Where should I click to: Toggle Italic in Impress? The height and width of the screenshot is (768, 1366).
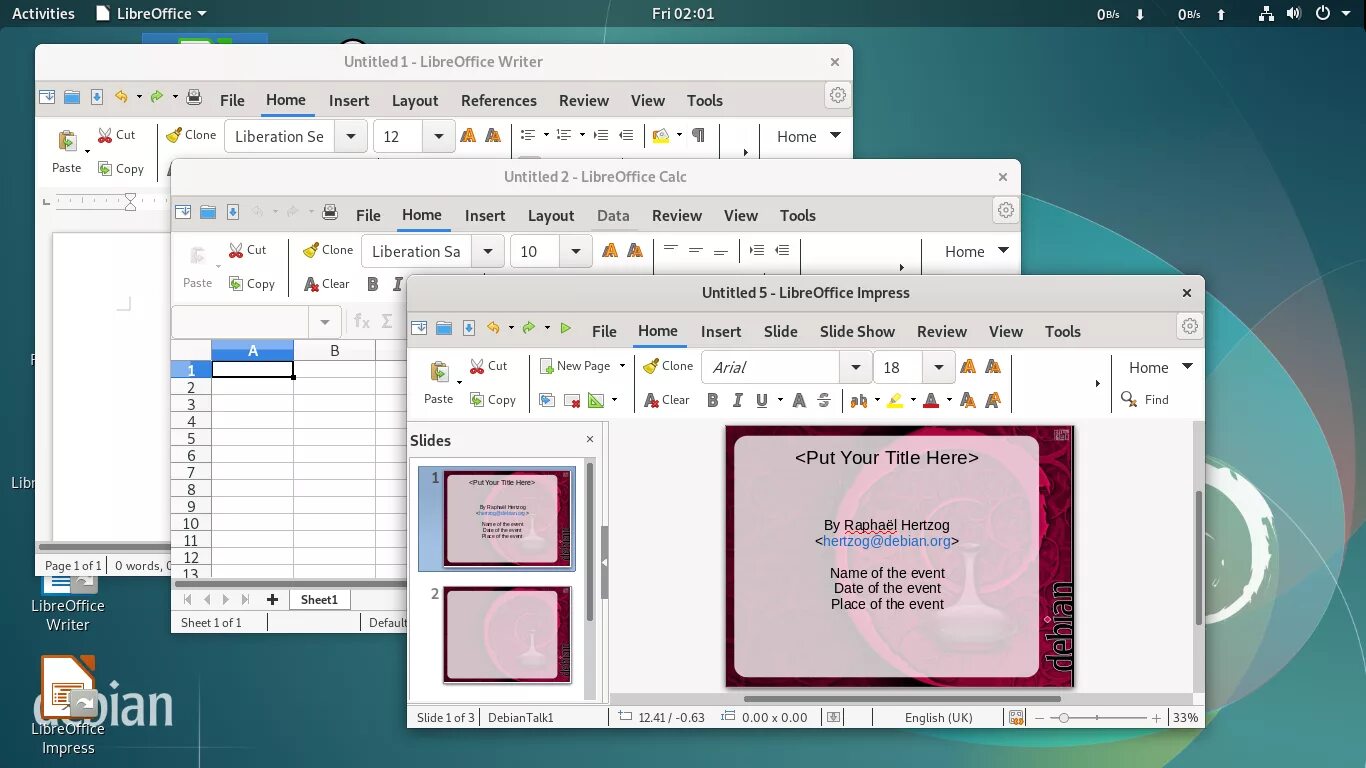[x=737, y=400]
